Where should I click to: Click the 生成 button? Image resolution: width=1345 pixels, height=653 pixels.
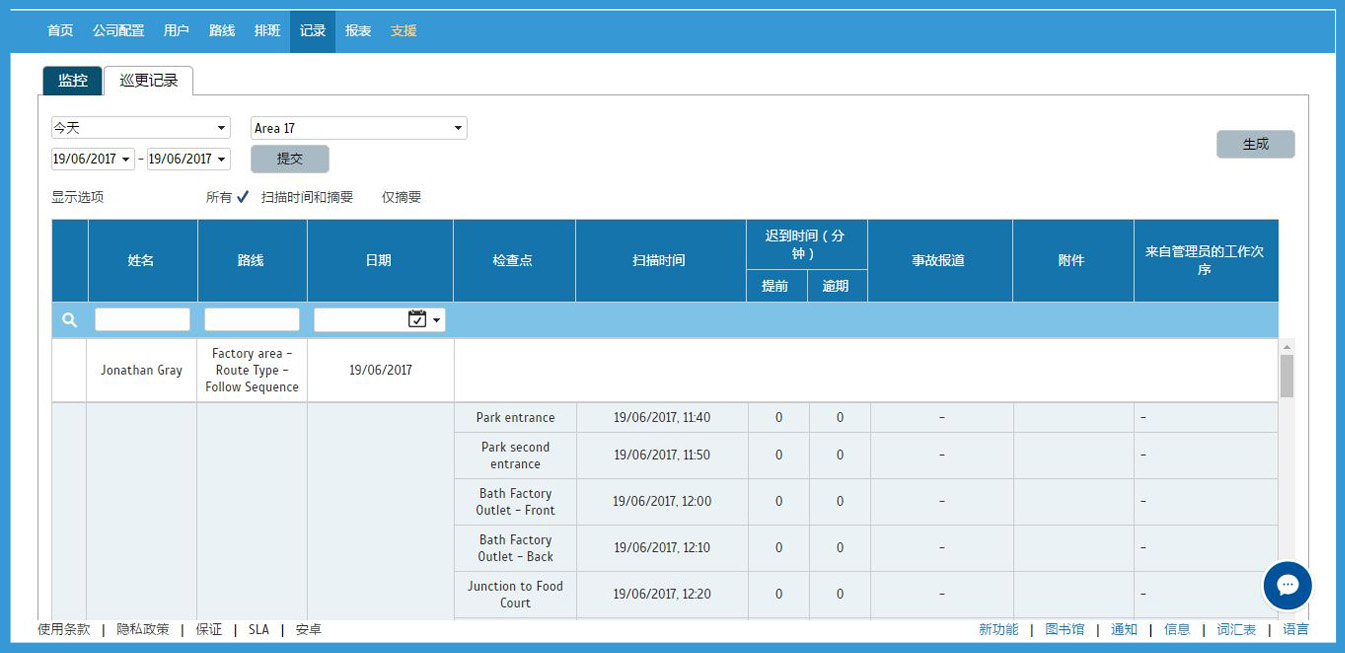(1255, 144)
